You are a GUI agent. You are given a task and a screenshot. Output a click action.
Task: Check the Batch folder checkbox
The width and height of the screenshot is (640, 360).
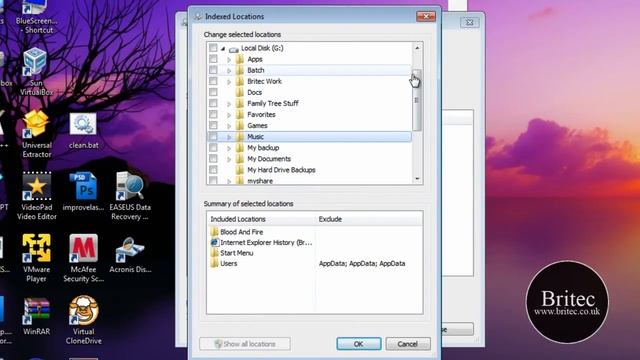tap(213, 70)
